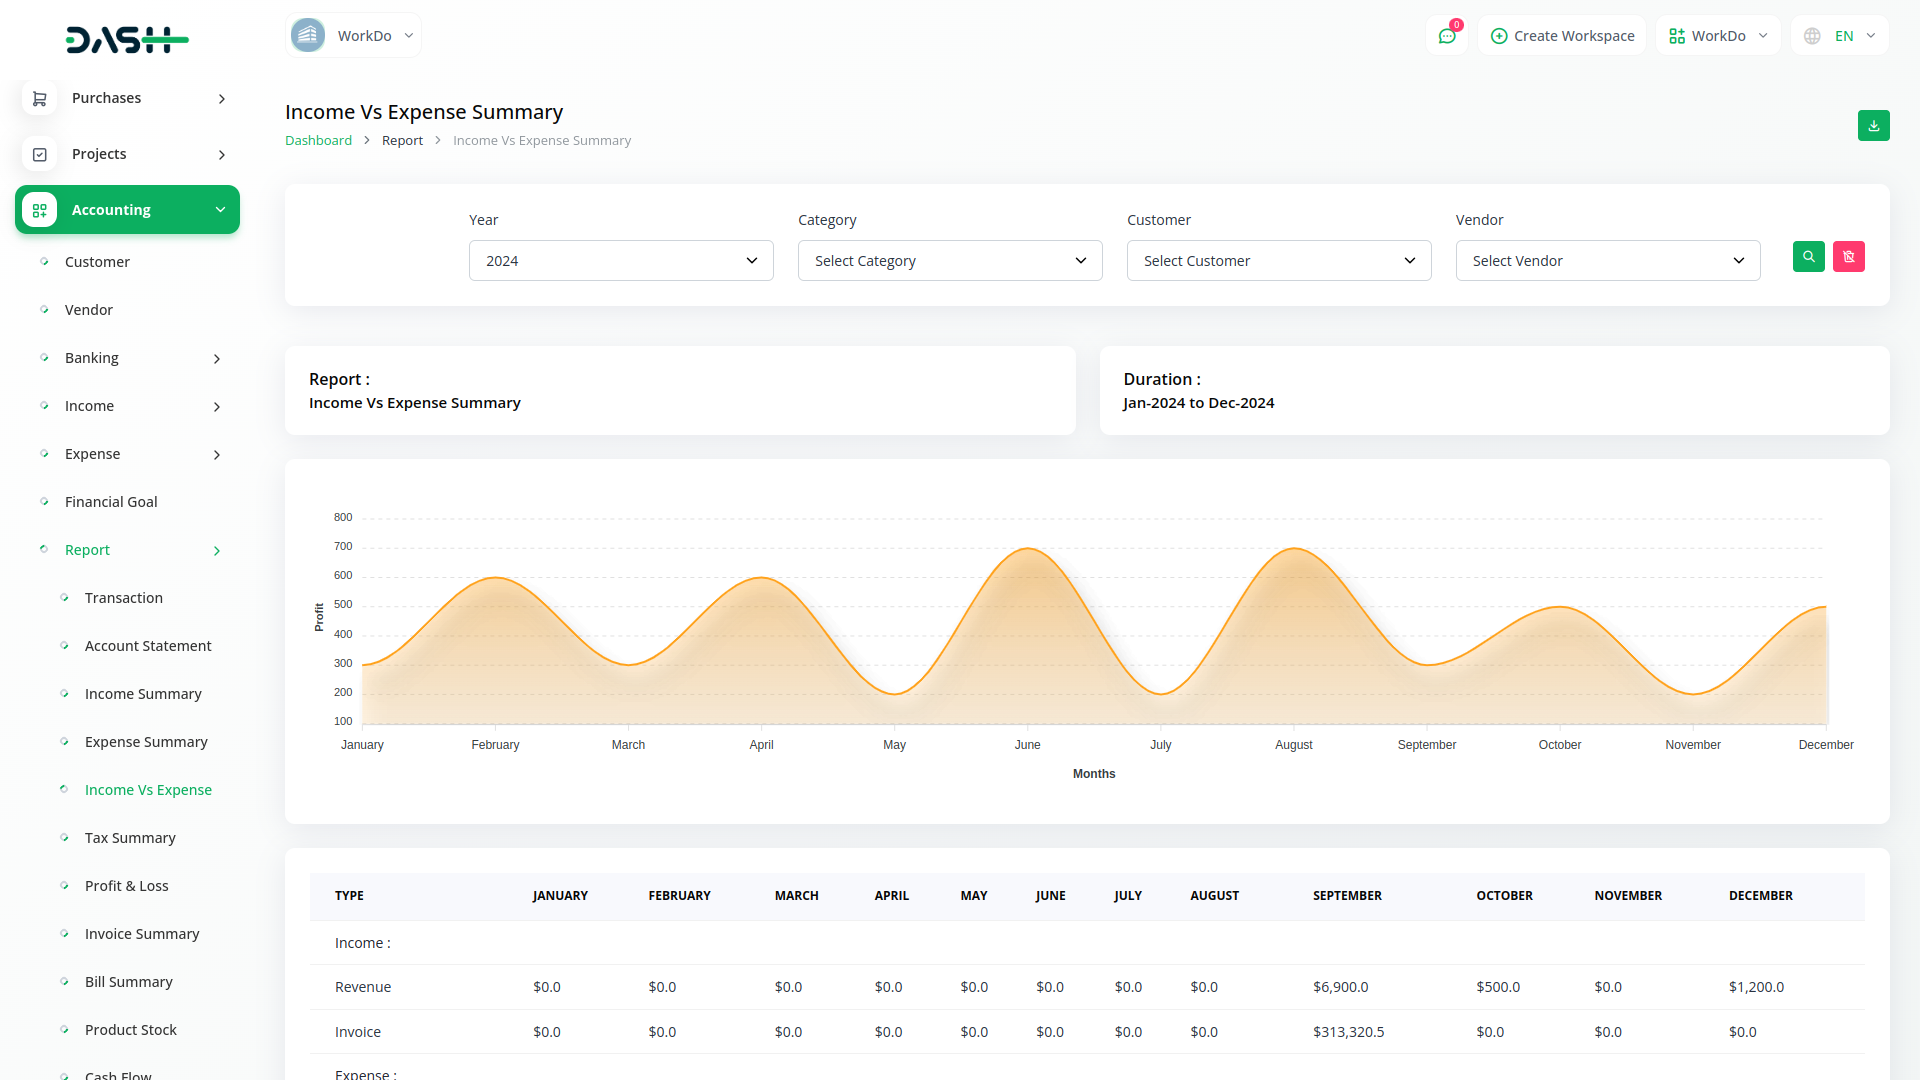Click the Create Workspace button
Image resolution: width=1920 pixels, height=1080 pixels.
click(1562, 35)
